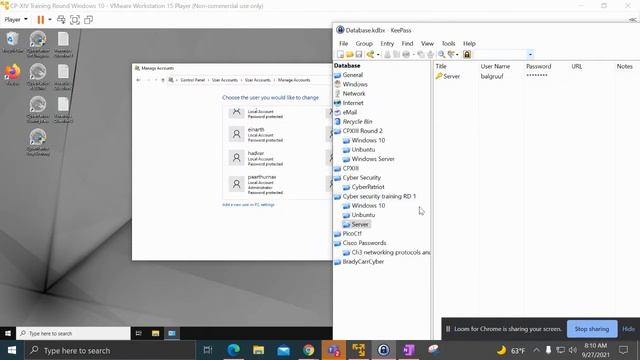Image resolution: width=640 pixels, height=360 pixels.
Task: Open the KeePass quick search dropdown arrow
Action: [x=530, y=54]
